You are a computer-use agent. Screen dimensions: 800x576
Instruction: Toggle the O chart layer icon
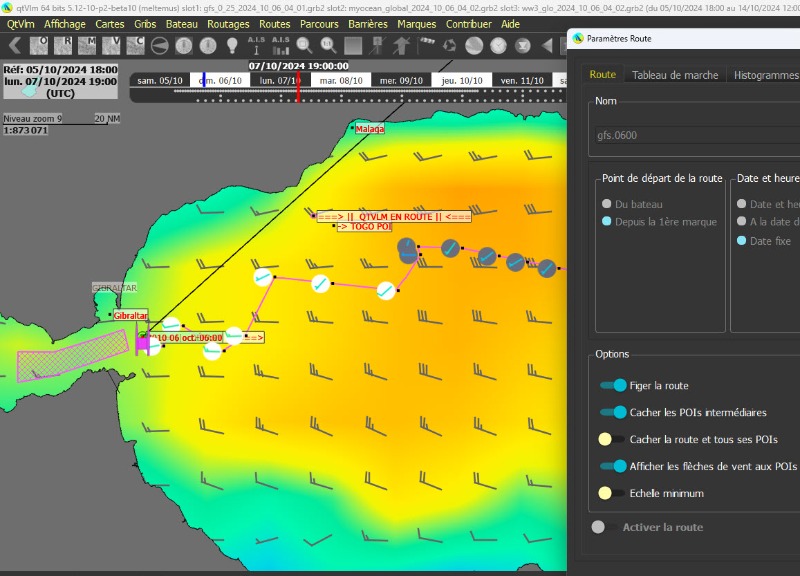[x=39, y=46]
